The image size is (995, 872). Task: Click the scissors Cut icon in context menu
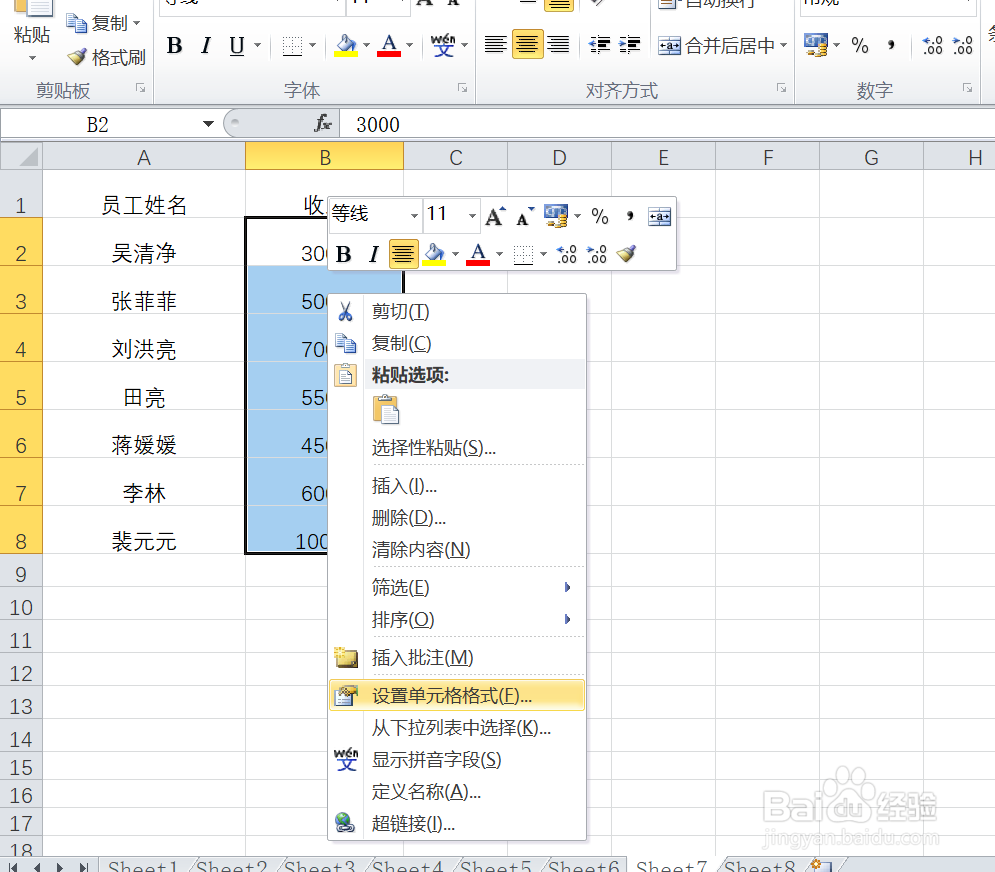click(x=345, y=311)
